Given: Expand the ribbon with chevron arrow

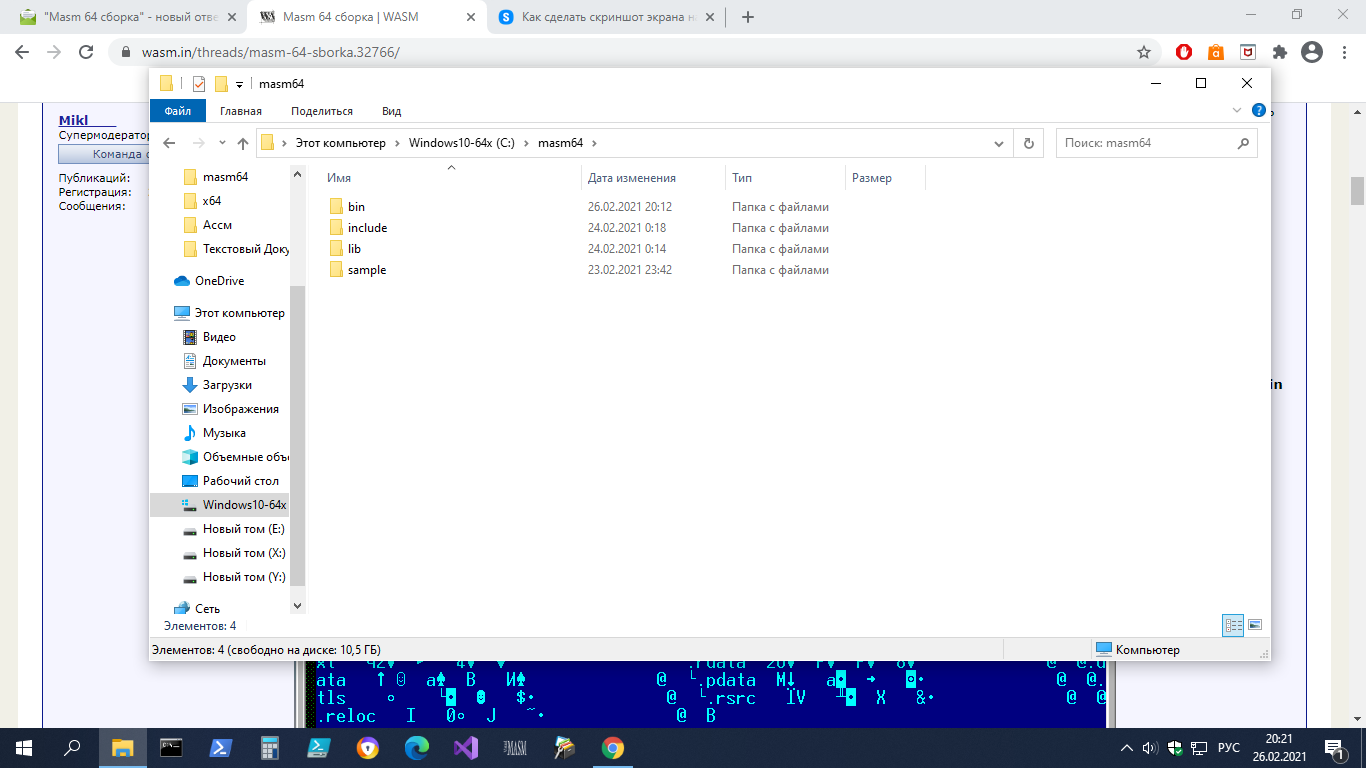Looking at the screenshot, I should (1237, 111).
